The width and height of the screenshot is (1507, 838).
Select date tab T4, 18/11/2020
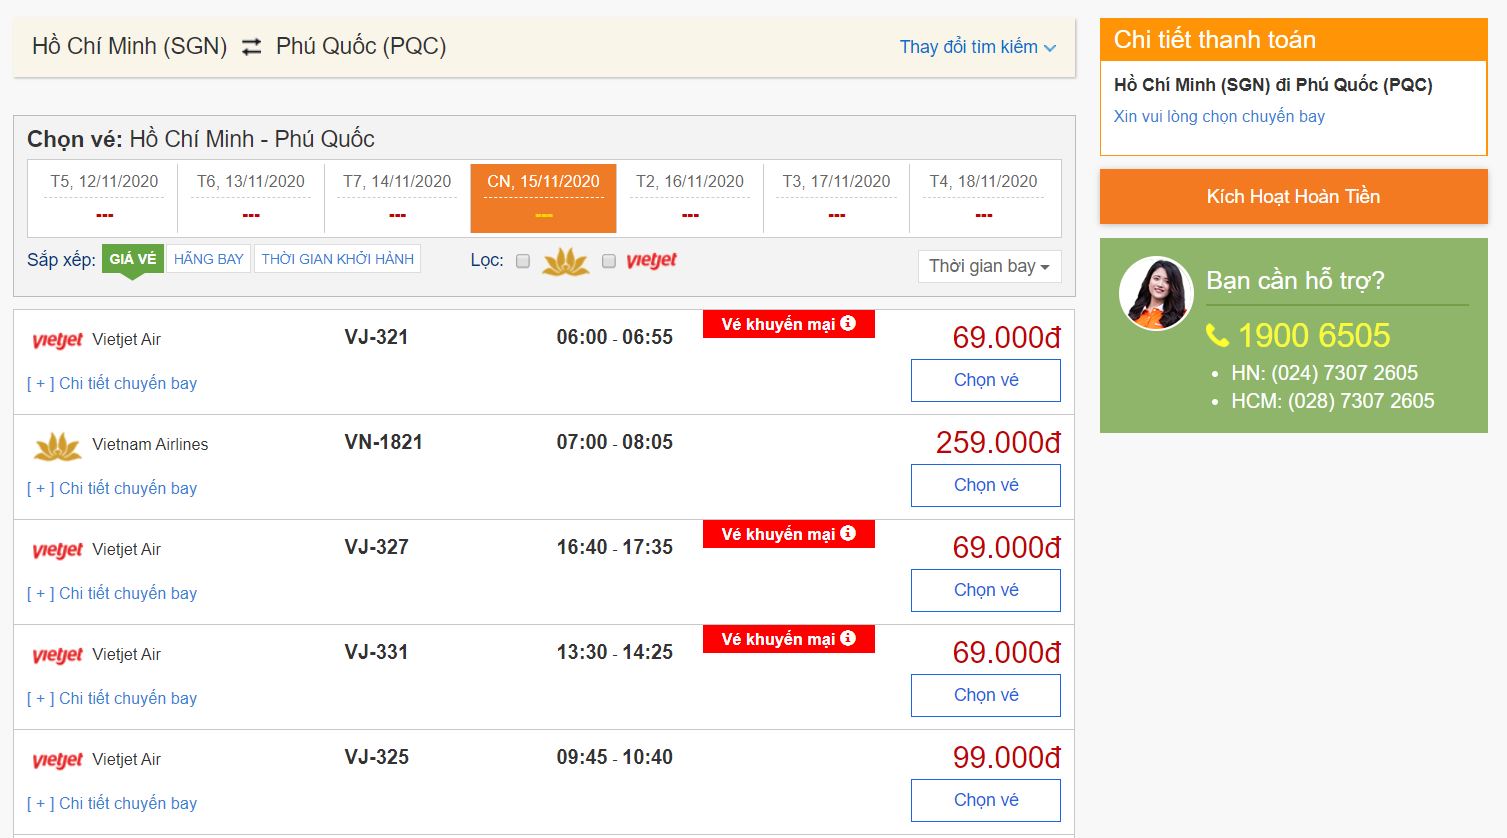click(x=983, y=197)
